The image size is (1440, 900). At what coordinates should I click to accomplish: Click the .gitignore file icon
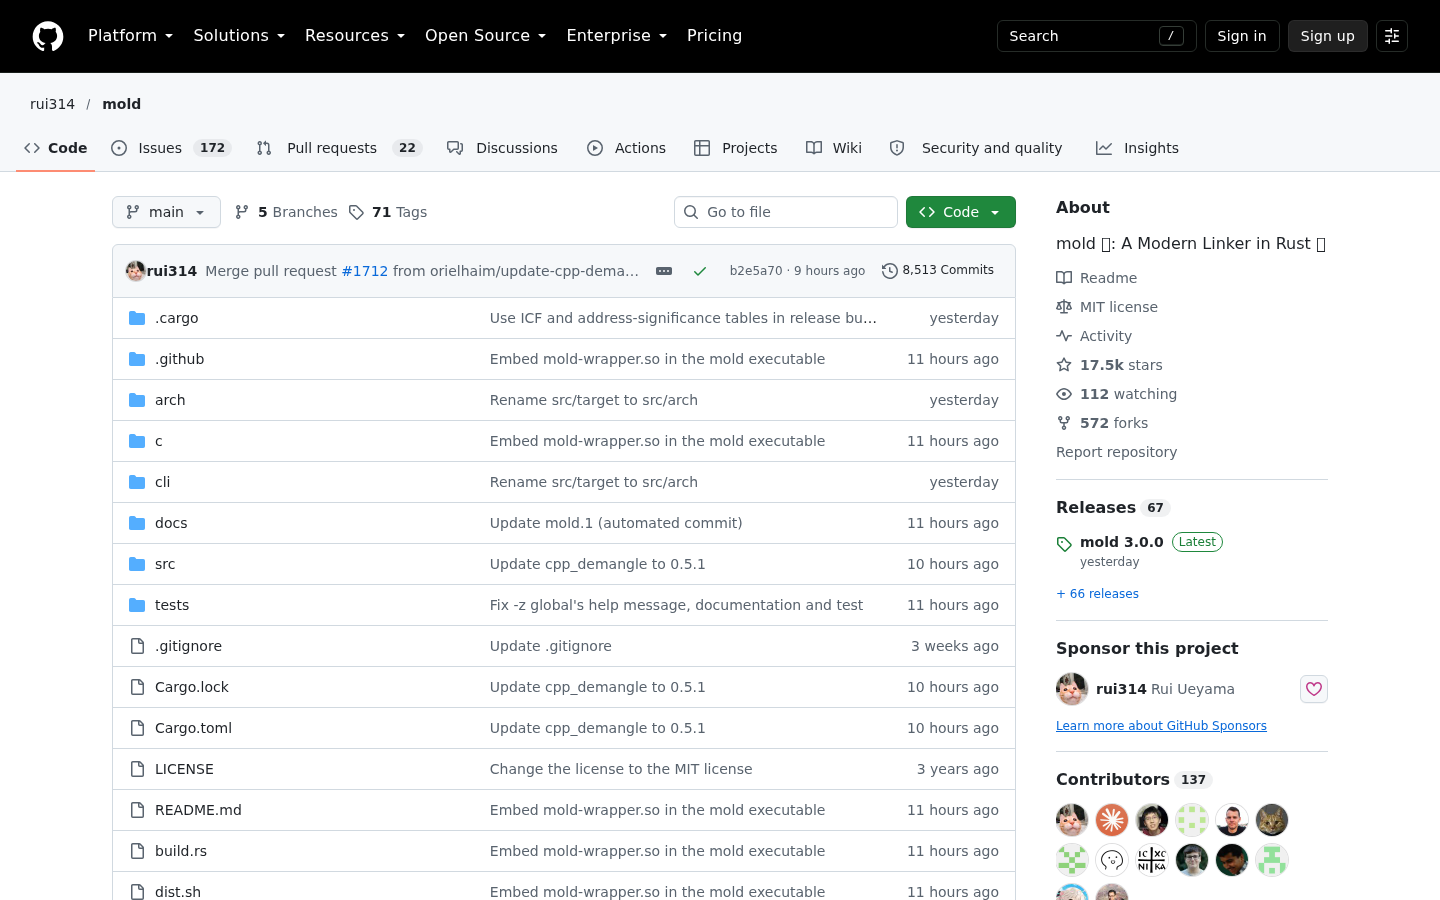(x=137, y=646)
